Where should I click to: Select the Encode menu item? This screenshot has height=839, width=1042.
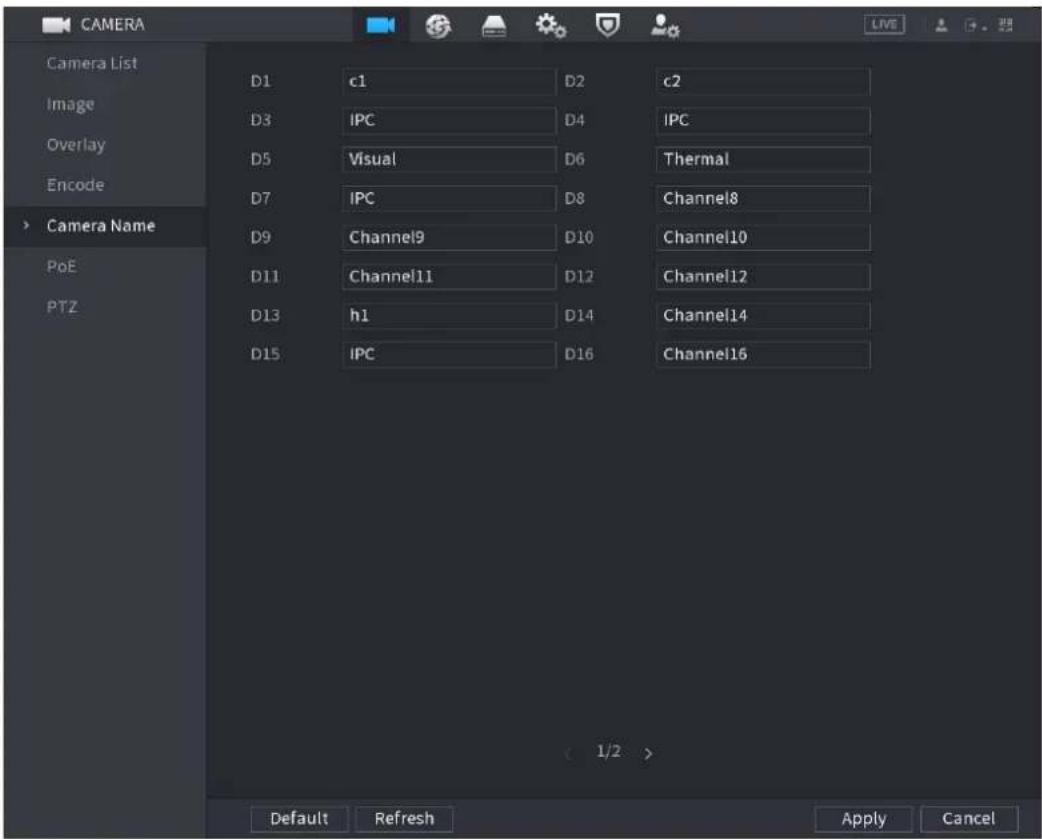[x=75, y=185]
